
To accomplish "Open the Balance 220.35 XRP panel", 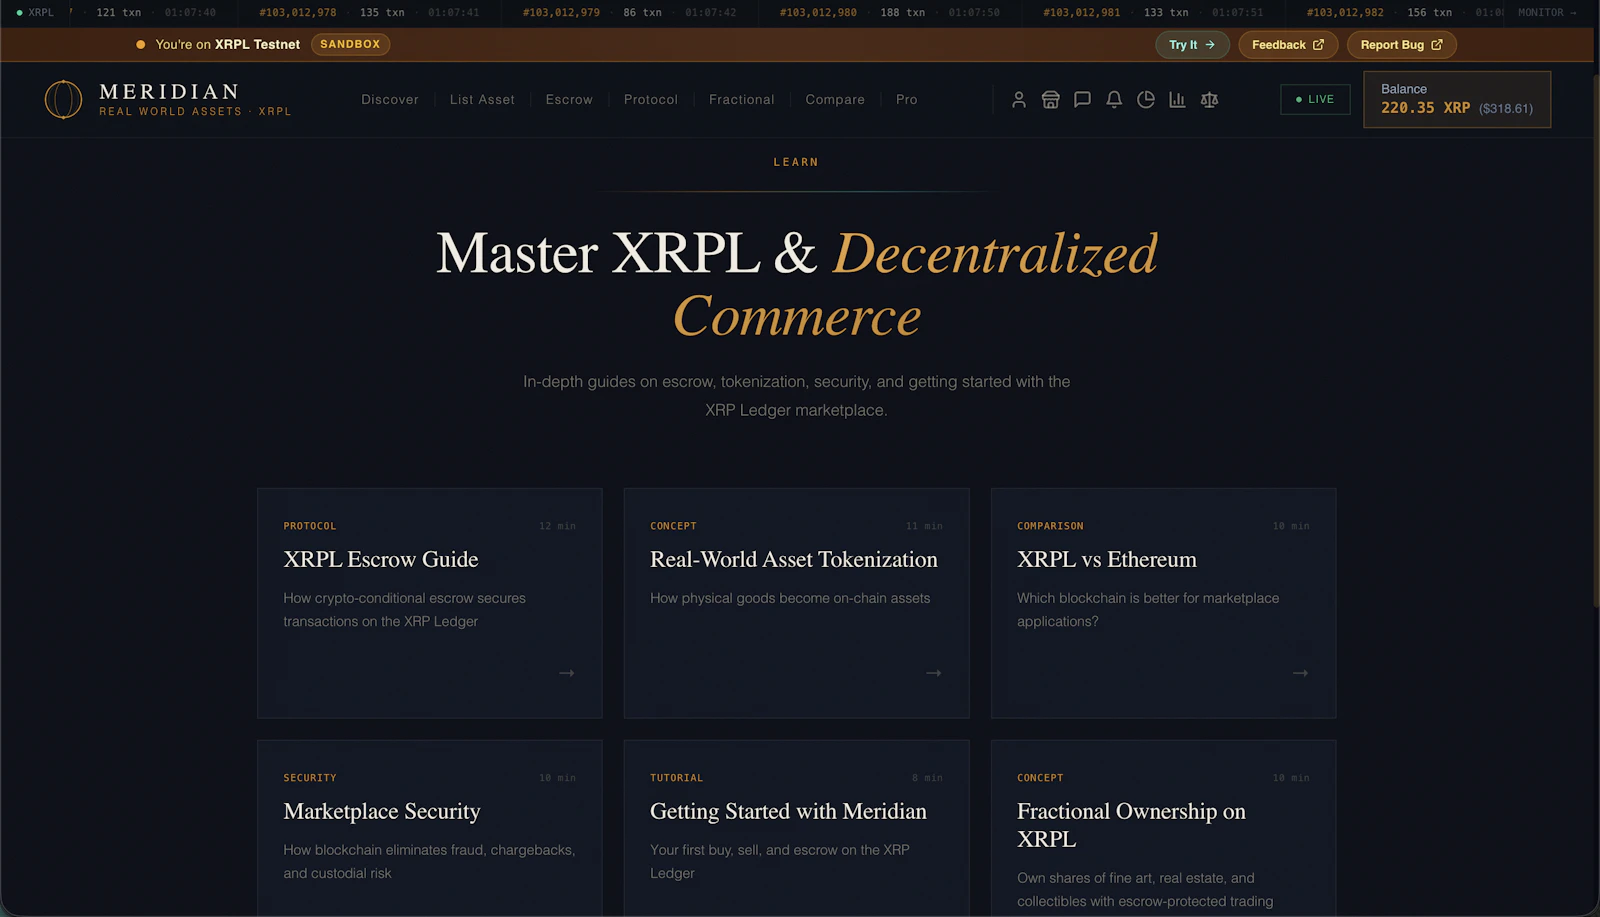I will click(x=1457, y=99).
